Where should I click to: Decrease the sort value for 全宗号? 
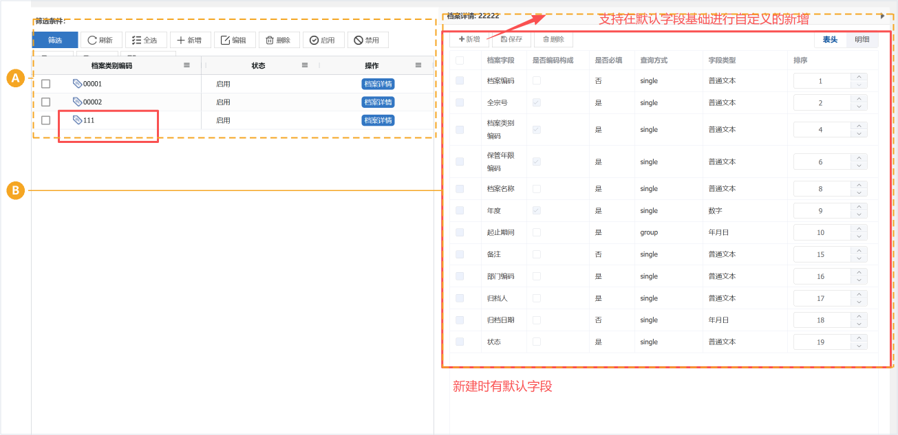pos(858,107)
